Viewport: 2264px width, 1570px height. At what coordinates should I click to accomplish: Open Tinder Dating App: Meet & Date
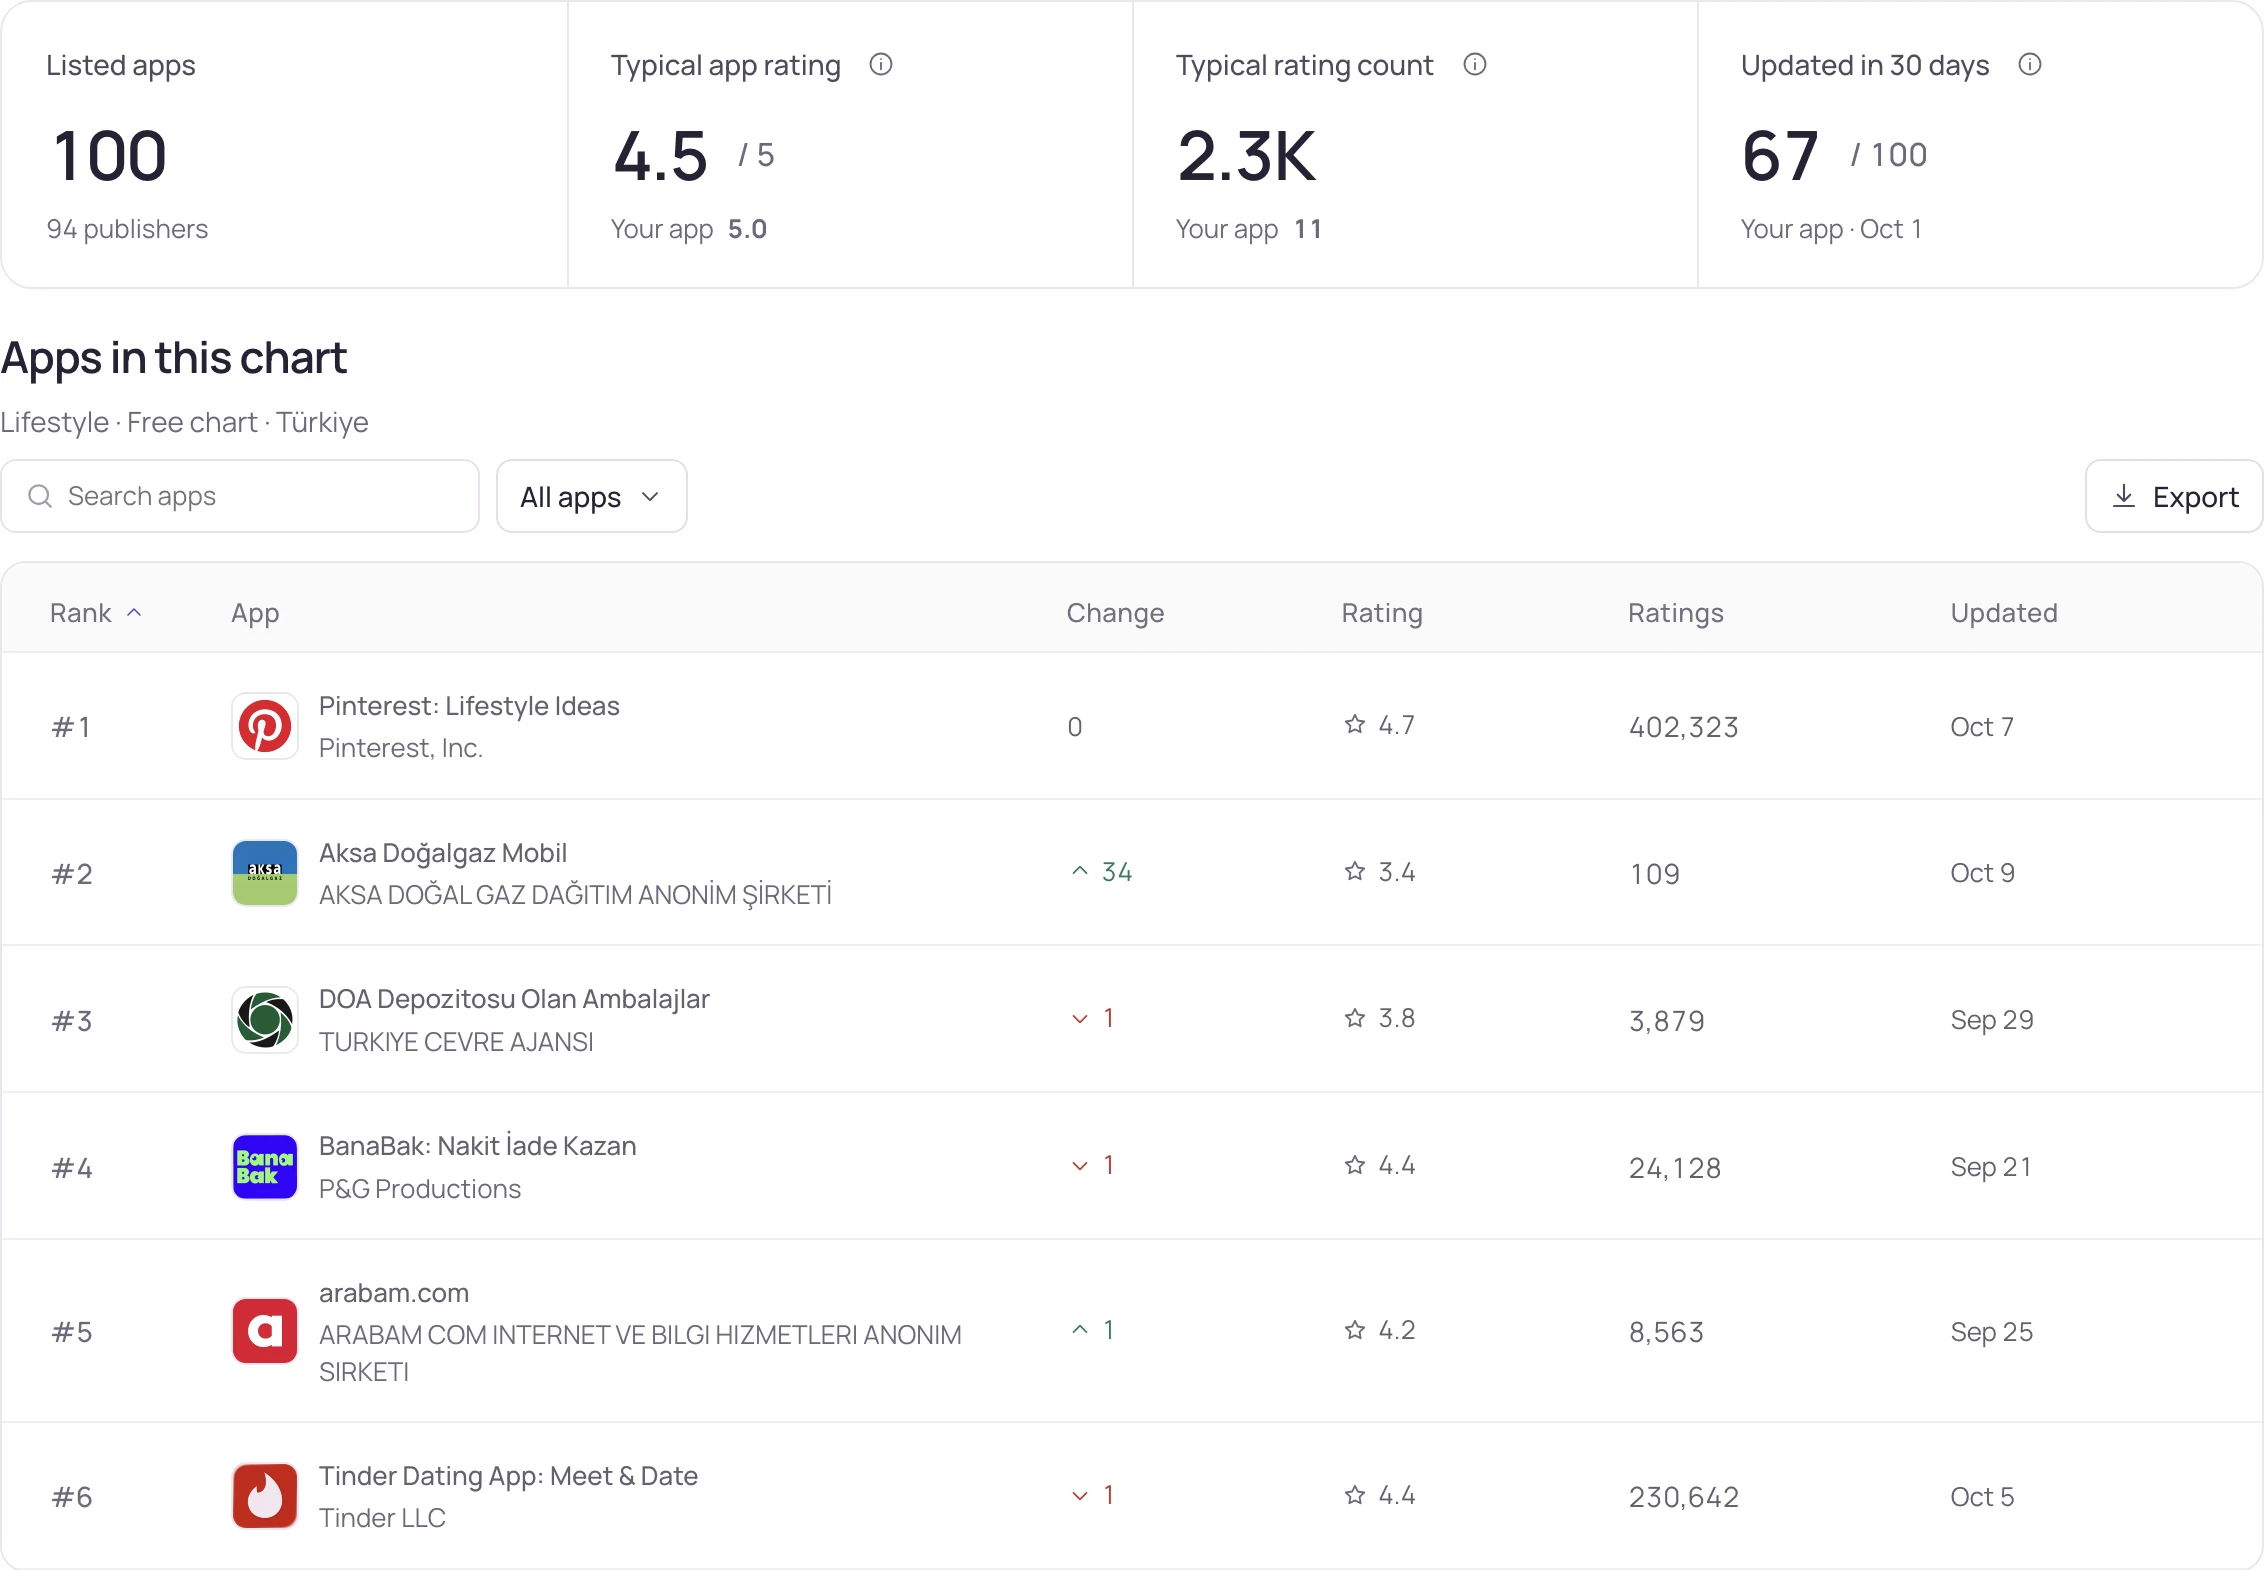coord(508,1476)
